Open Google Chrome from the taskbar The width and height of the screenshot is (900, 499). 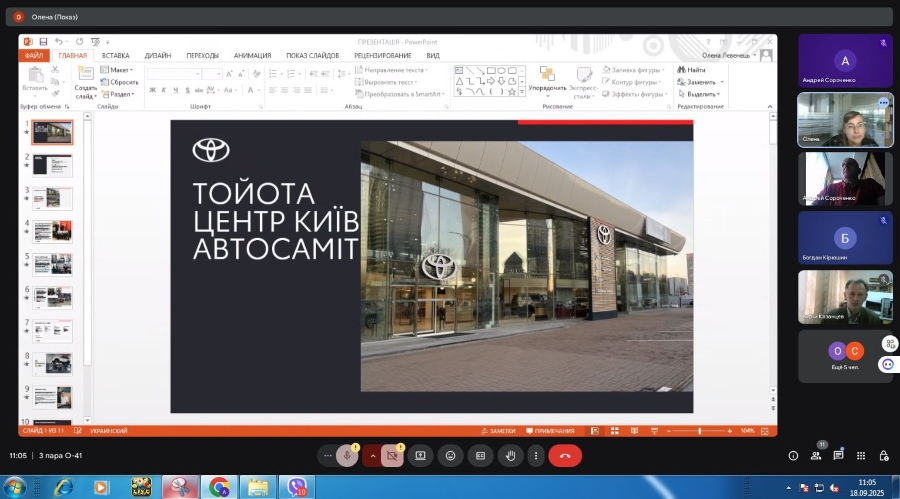tap(219, 486)
